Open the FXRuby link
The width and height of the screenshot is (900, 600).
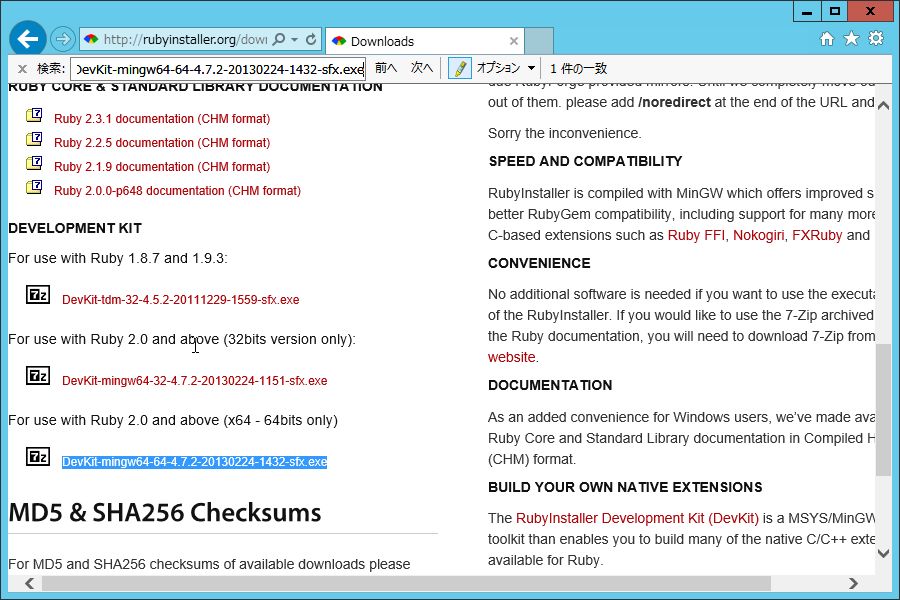[817, 235]
